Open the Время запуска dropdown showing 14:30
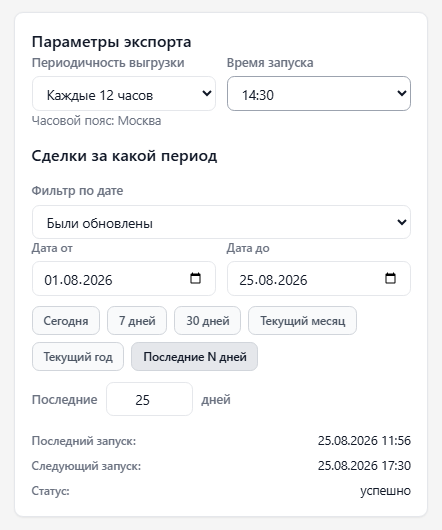Screen dimensions: 442x530 [319, 94]
